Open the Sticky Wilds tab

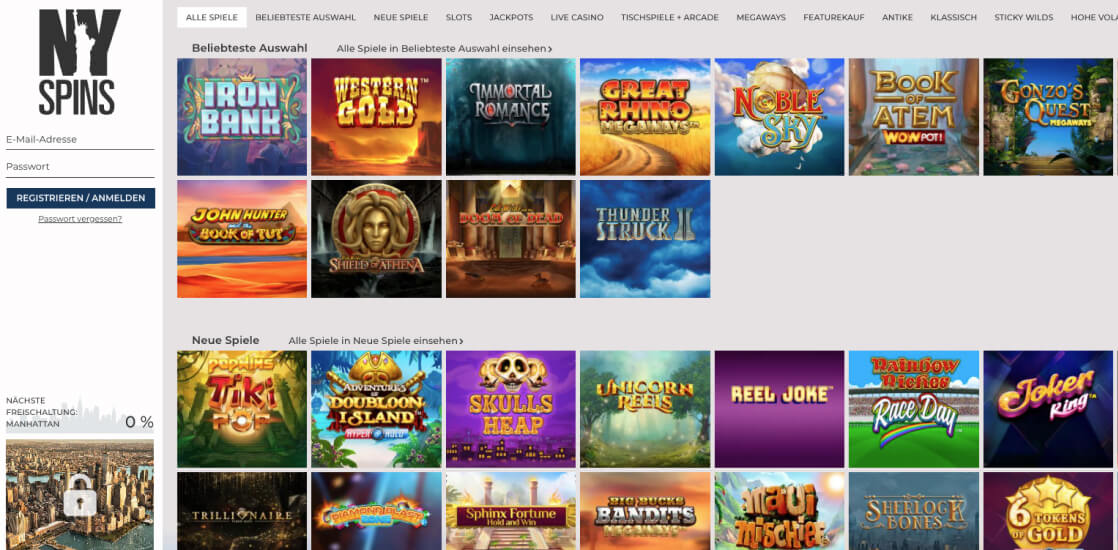1023,17
